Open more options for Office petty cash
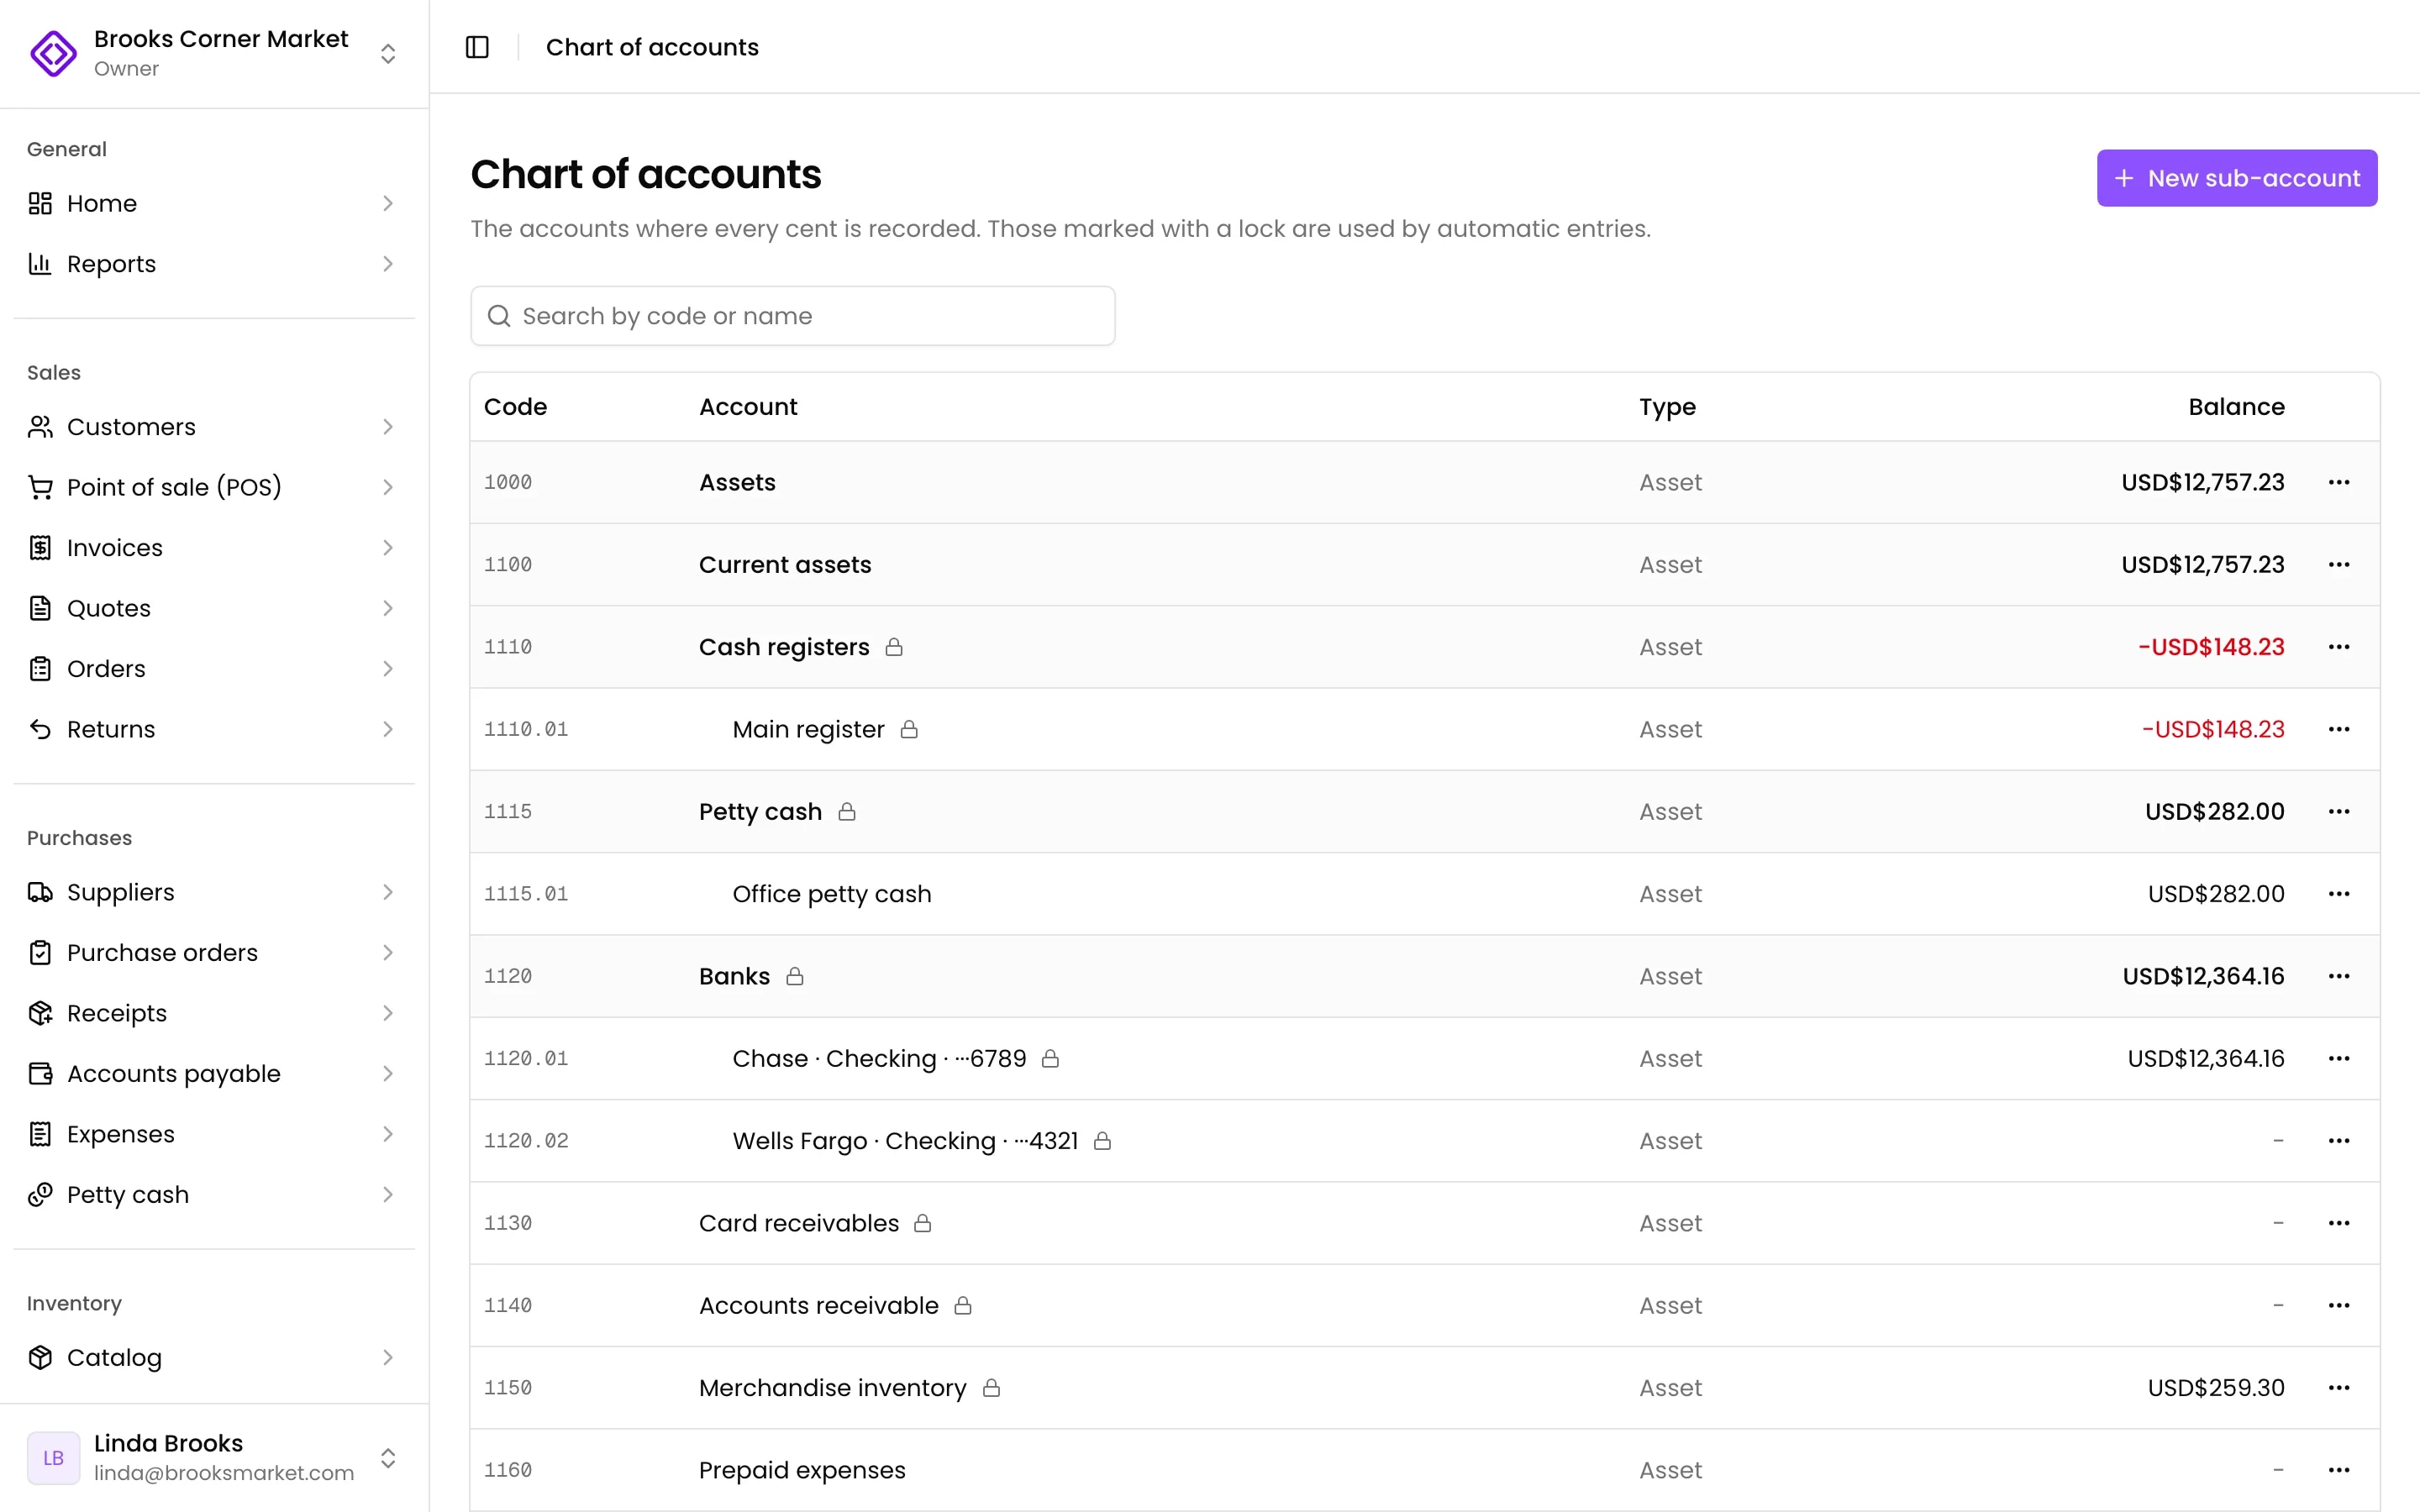This screenshot has width=2420, height=1512. (2338, 894)
